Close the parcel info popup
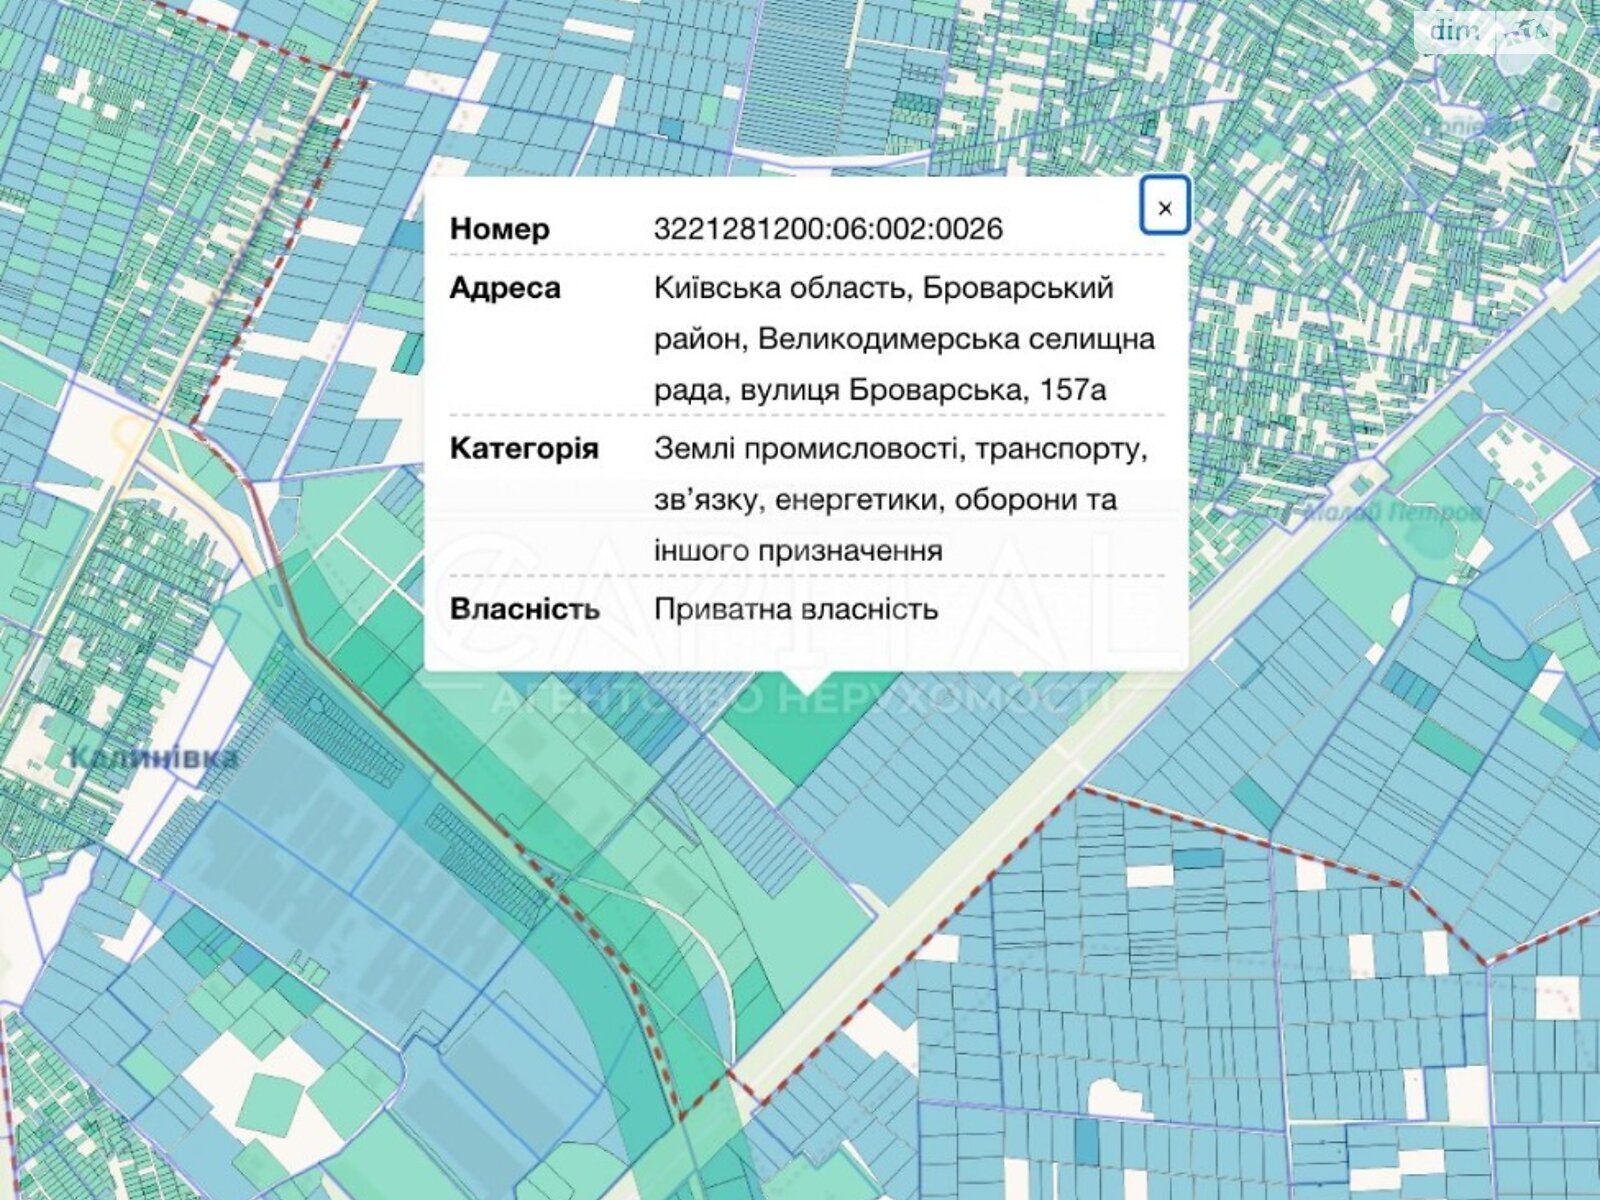Screen dimensions: 1600x1200 pyautogui.click(x=1165, y=206)
